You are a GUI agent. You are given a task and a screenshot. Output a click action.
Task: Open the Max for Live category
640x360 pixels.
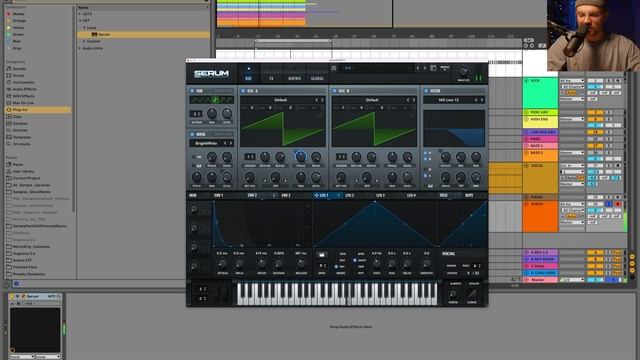(x=23, y=103)
